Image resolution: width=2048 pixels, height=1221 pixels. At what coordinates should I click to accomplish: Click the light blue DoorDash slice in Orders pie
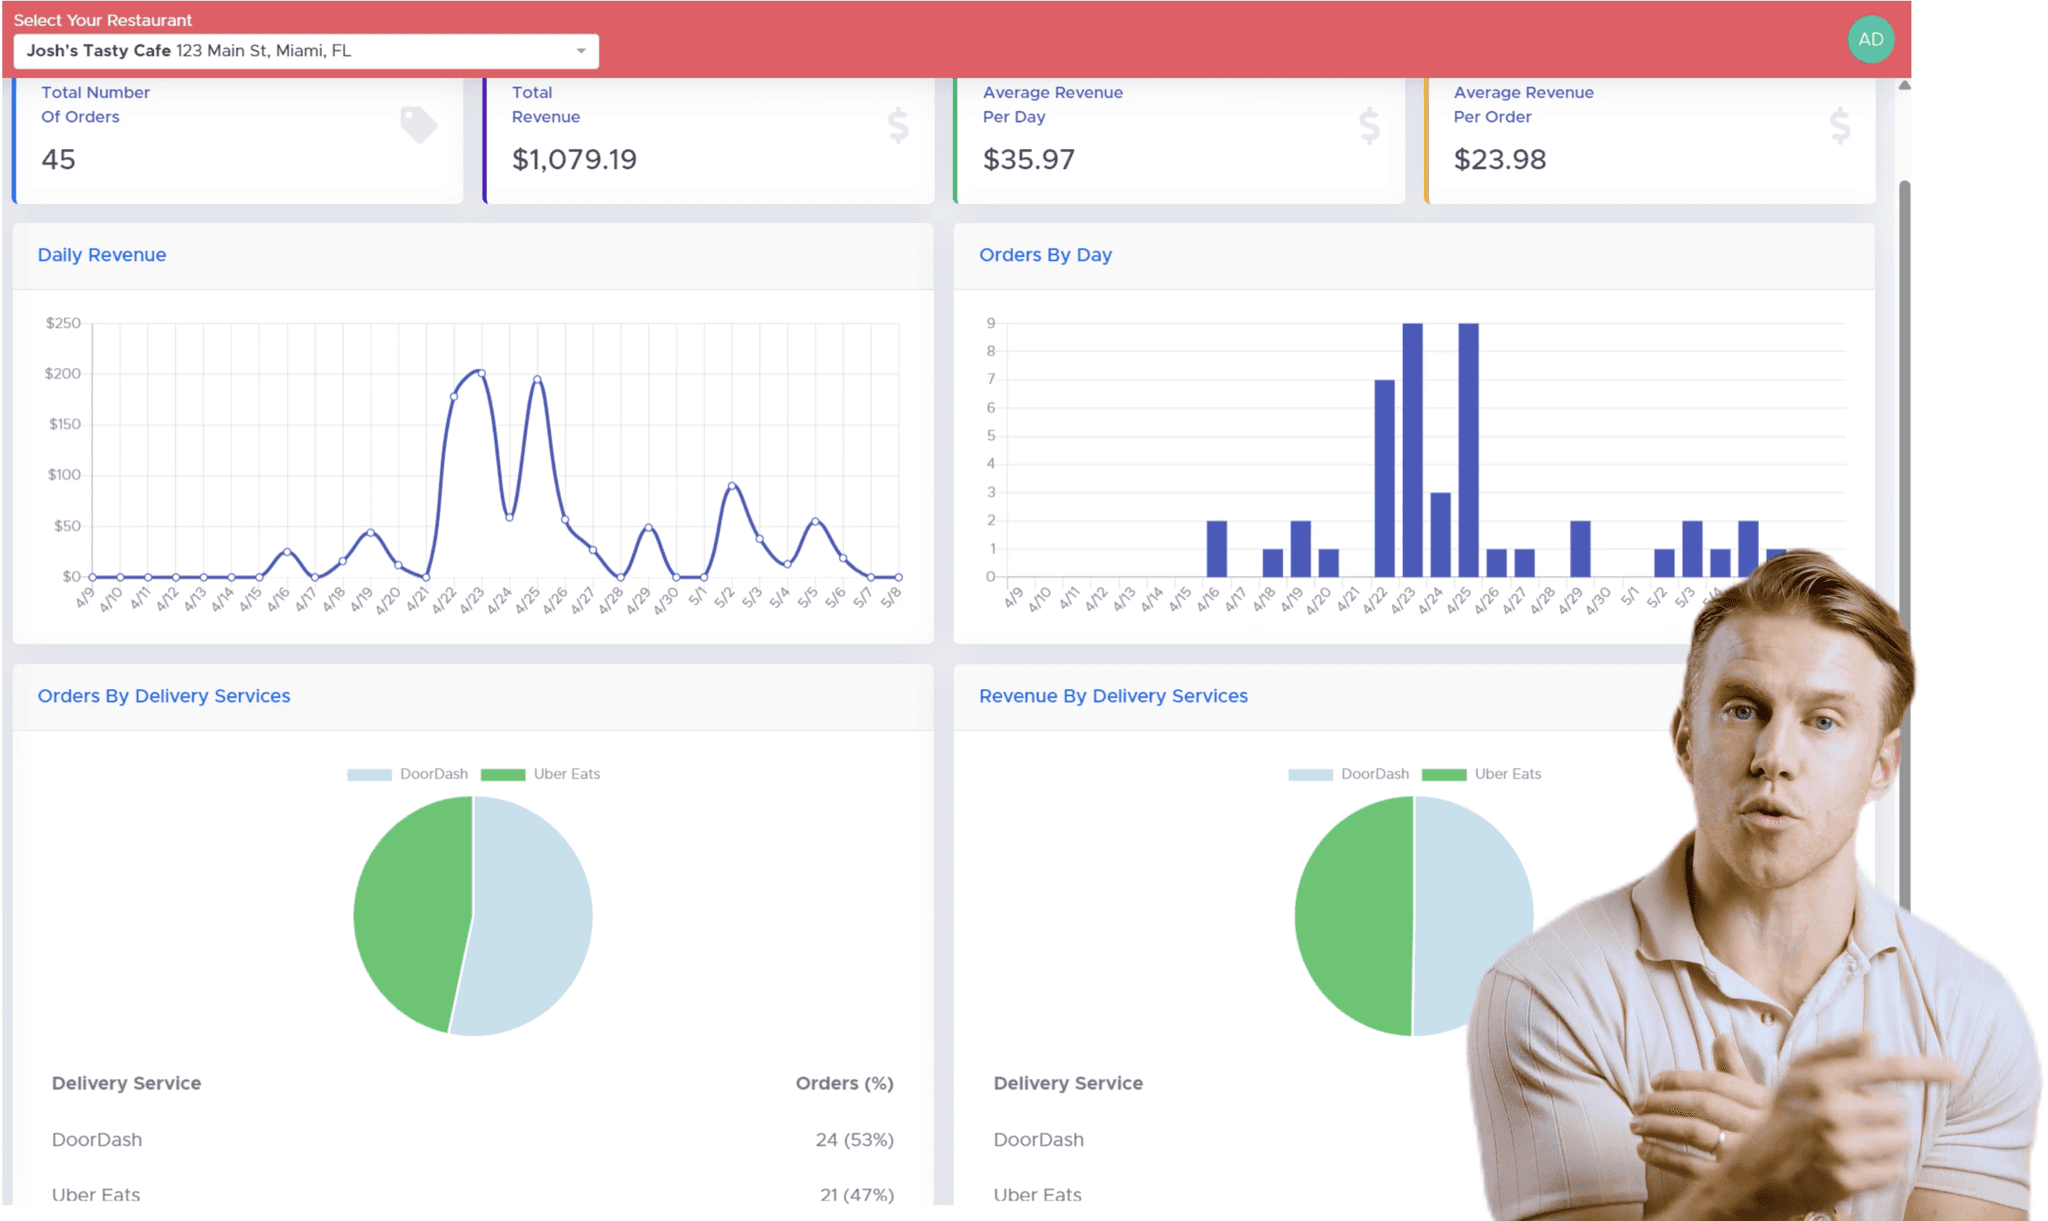click(535, 915)
